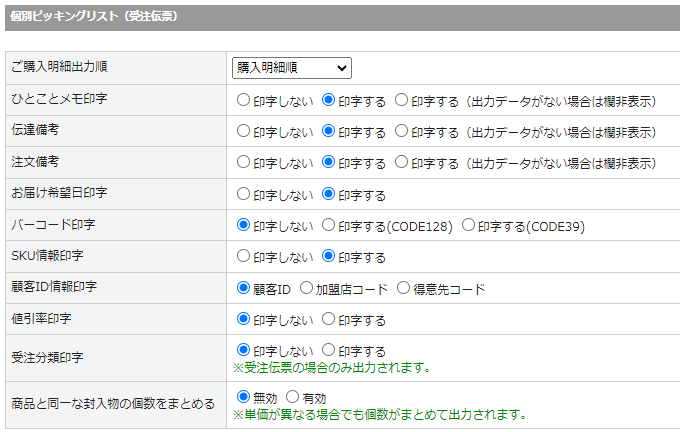Viewport: 680px width, 432px height.
Task: Disable お届け希望日印字 with 印字しない
Action: point(243,194)
